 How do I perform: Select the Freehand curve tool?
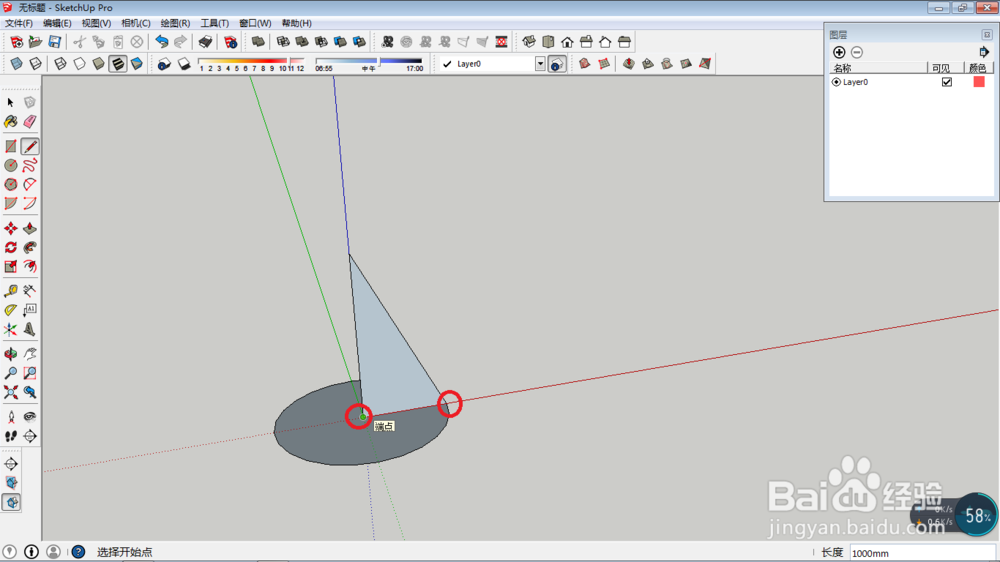[29, 165]
